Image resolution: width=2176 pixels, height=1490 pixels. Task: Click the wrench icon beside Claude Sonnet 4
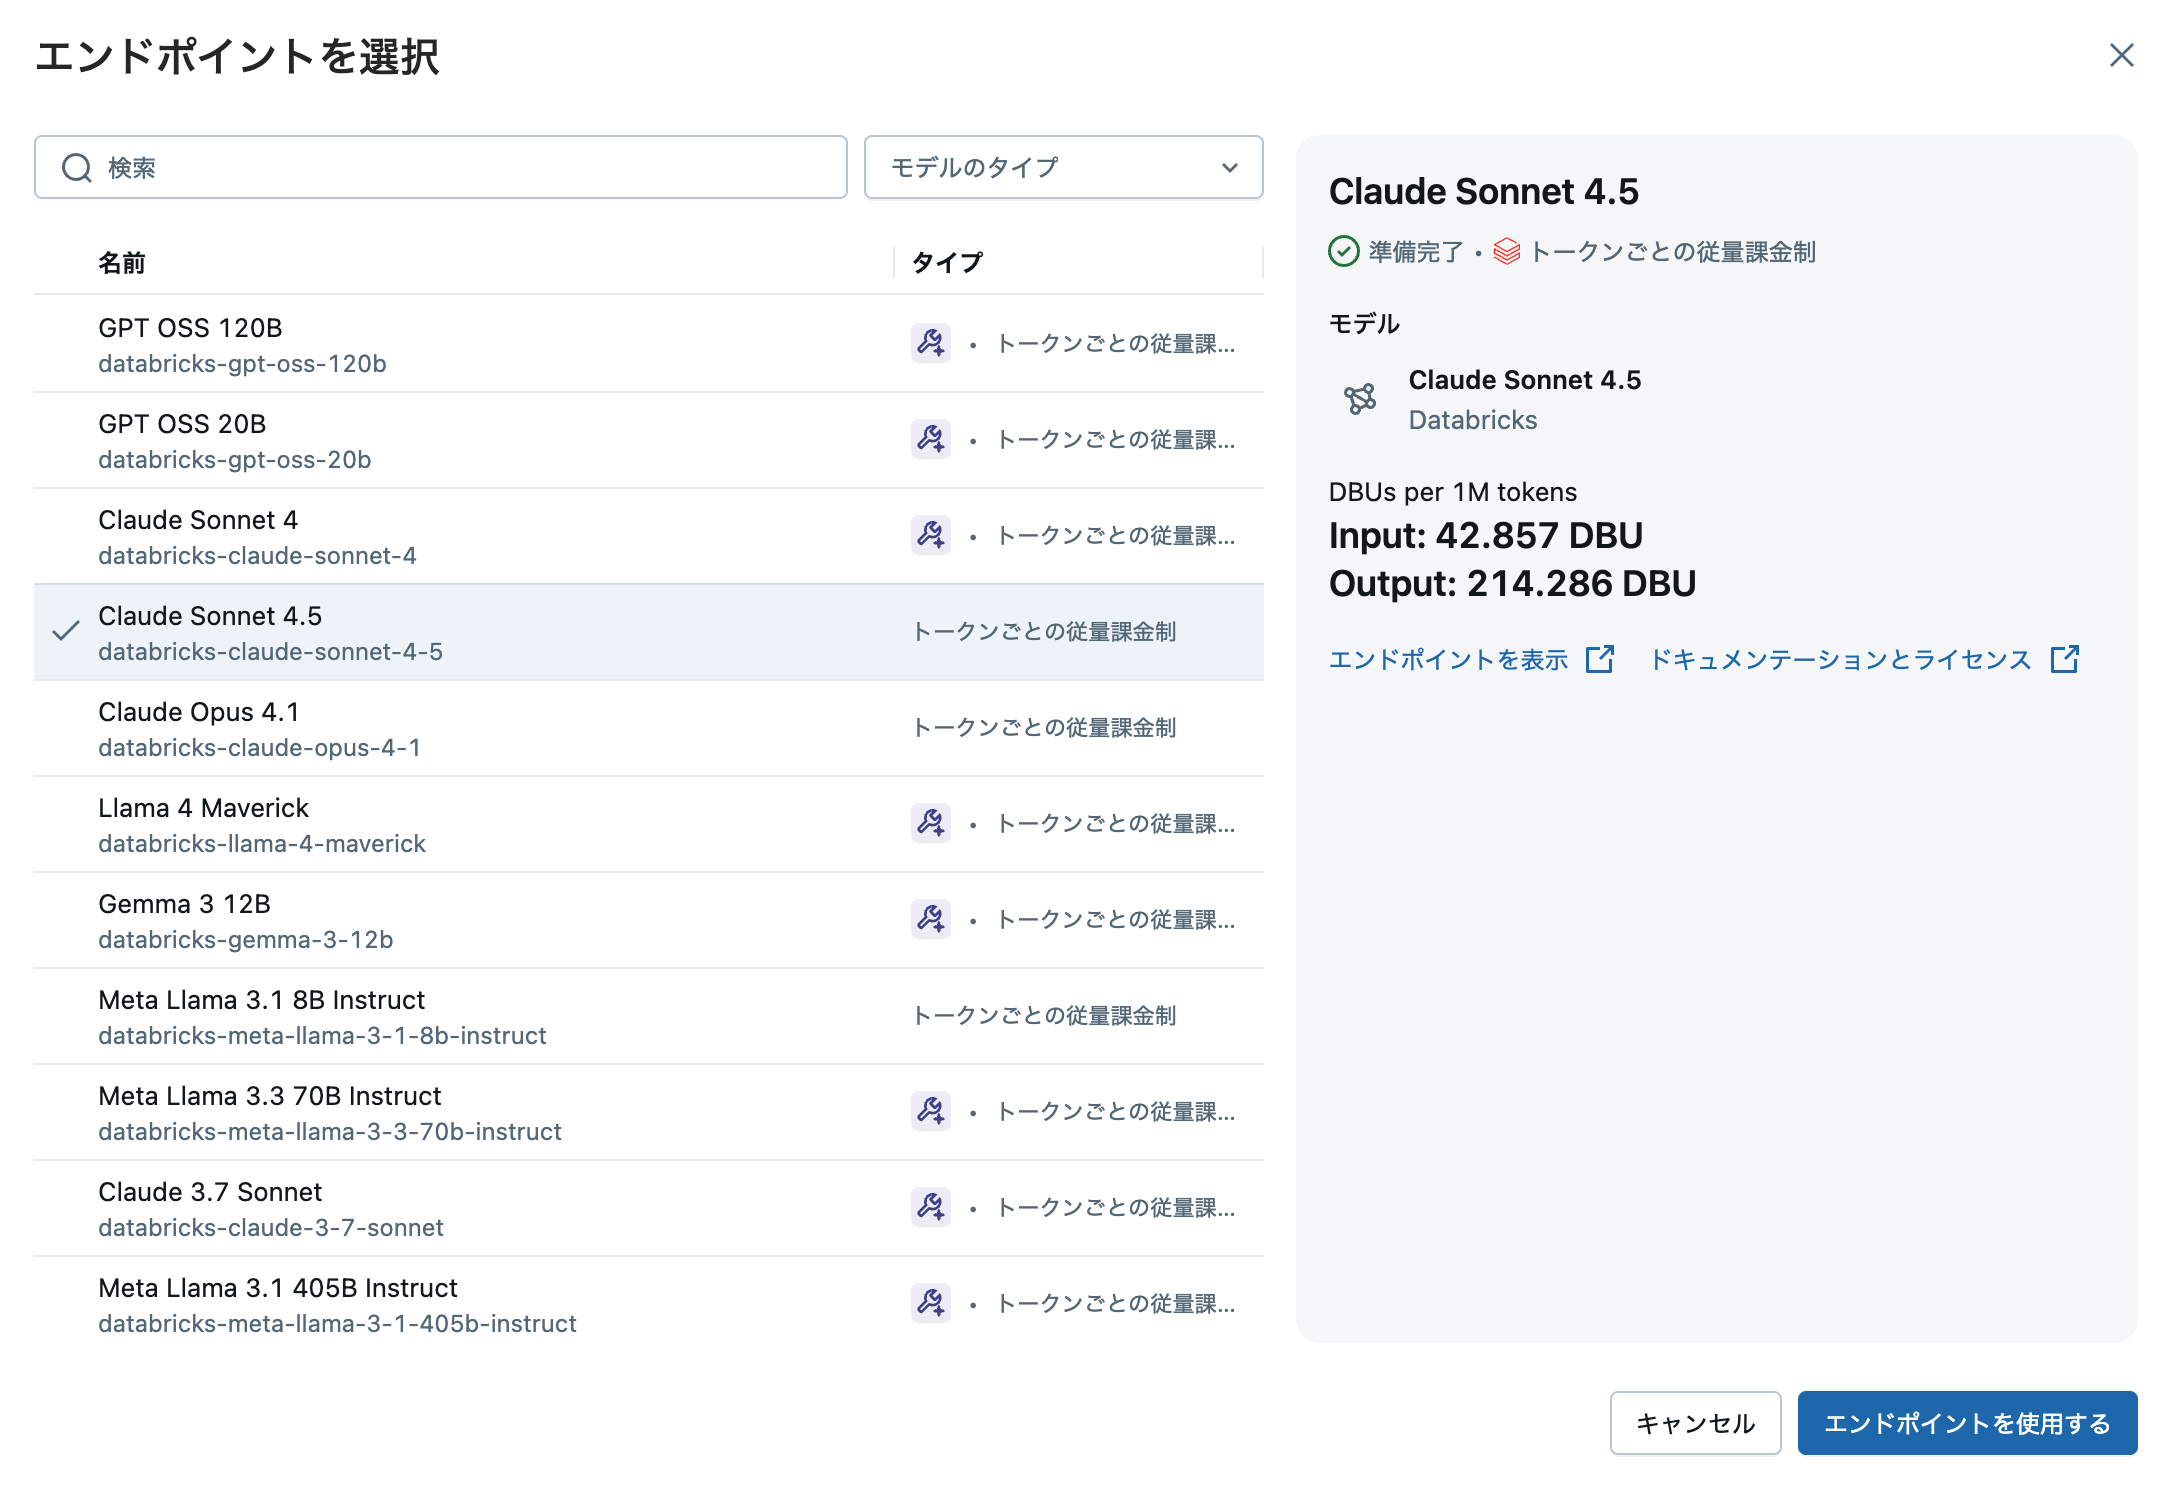[x=930, y=536]
